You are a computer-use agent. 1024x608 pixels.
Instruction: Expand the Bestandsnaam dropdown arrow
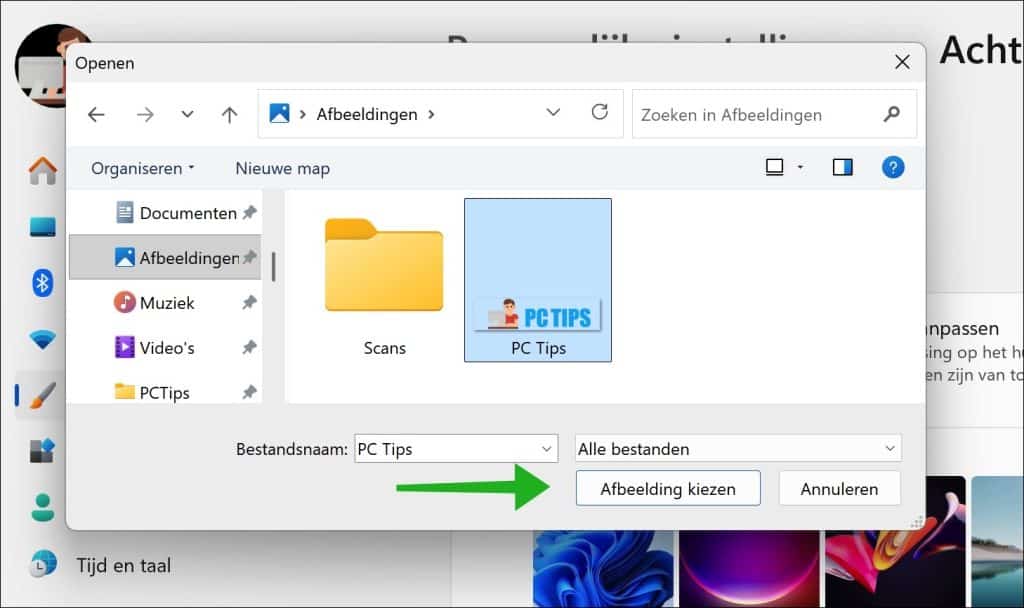(x=545, y=448)
